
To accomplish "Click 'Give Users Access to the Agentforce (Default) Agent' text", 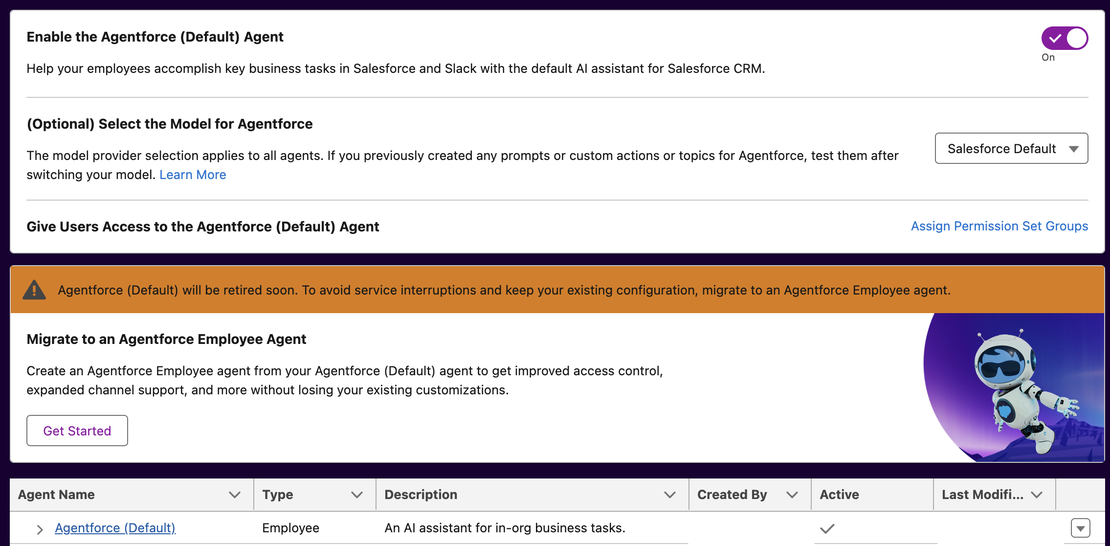I will tap(202, 227).
